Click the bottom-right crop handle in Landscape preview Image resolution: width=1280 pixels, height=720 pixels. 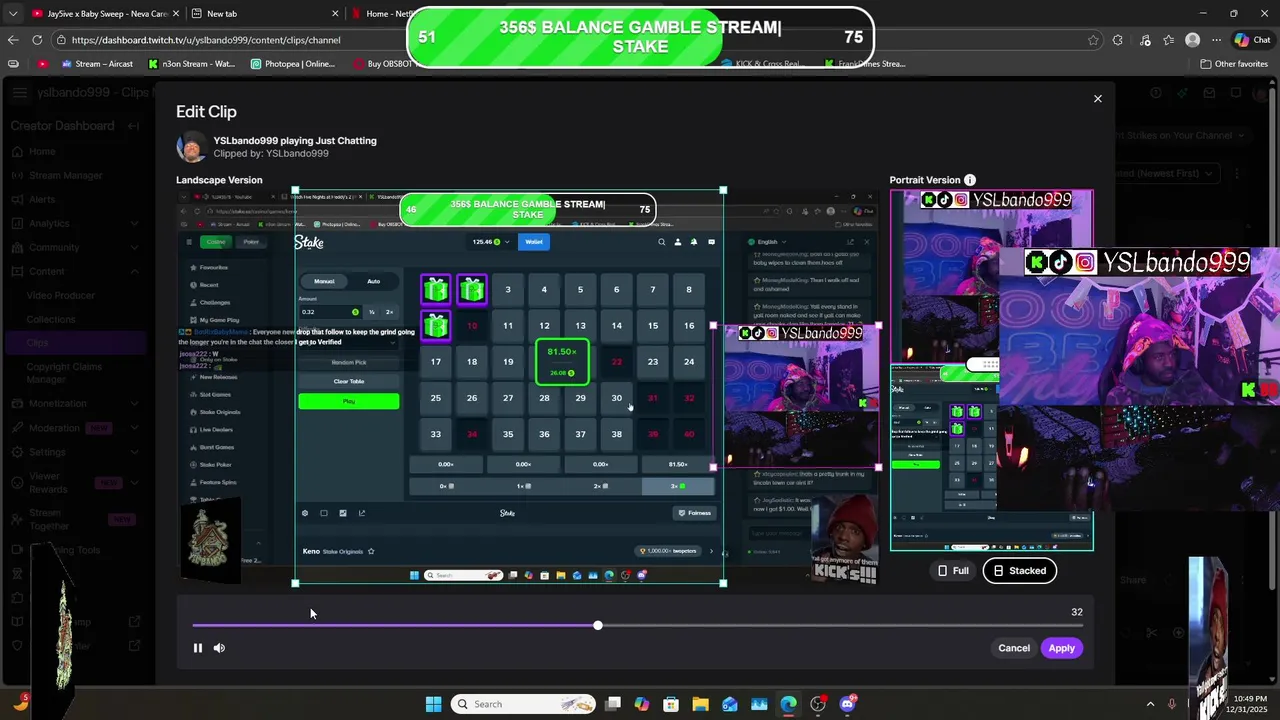pyautogui.click(x=723, y=583)
